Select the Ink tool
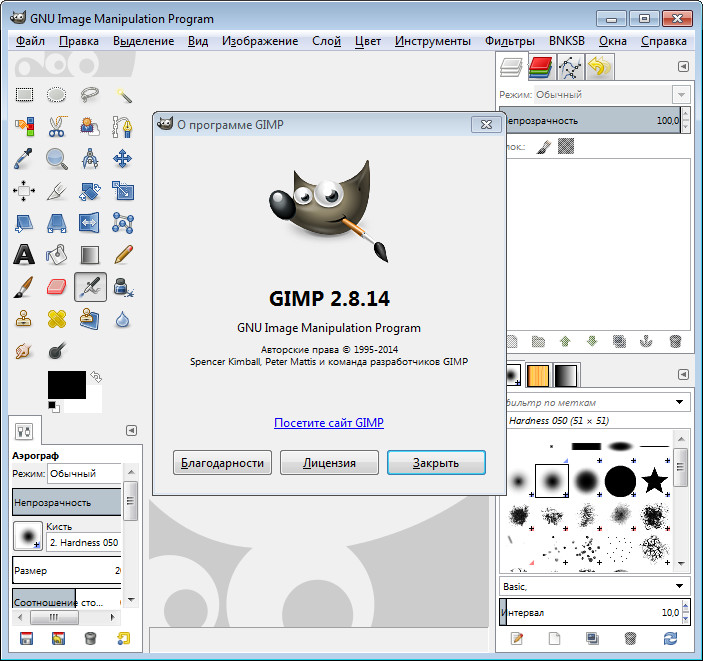This screenshot has height=661, width=703. [123, 287]
